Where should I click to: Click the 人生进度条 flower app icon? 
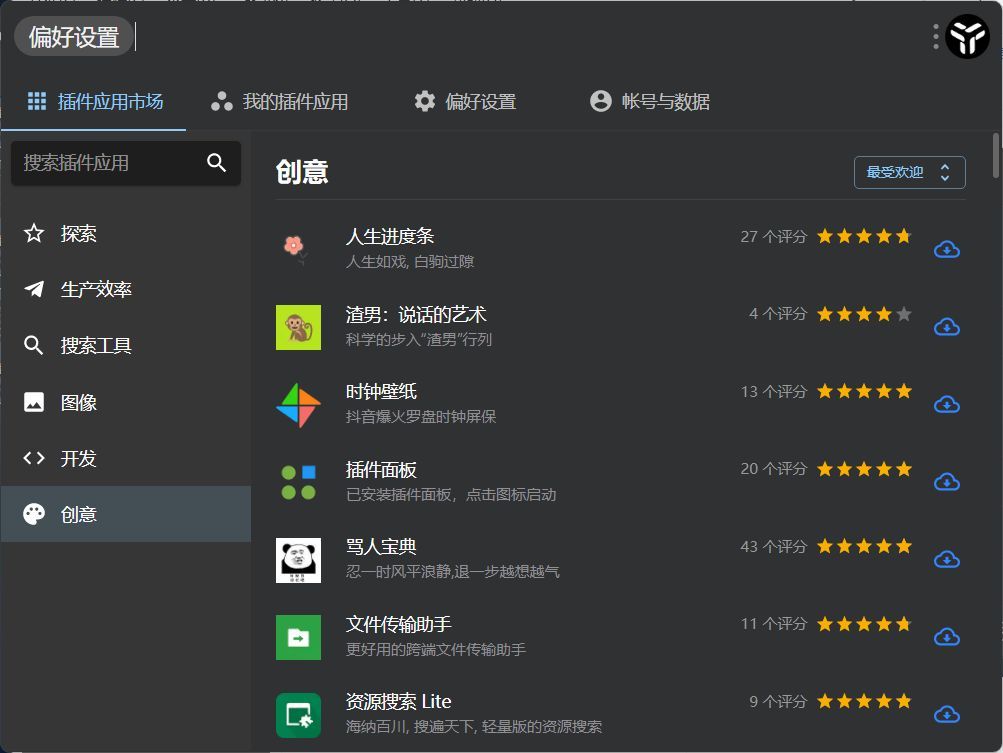click(298, 250)
